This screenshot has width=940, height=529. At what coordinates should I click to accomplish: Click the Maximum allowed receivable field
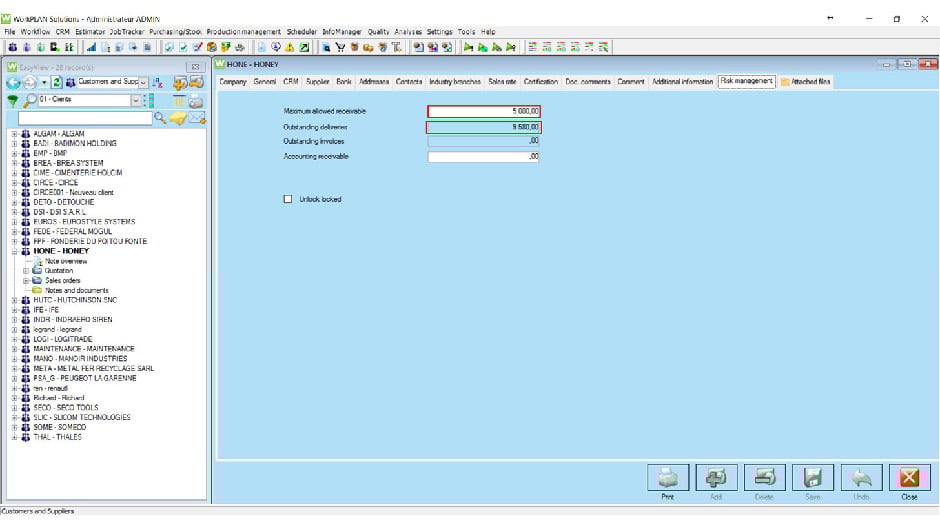[x=484, y=112]
